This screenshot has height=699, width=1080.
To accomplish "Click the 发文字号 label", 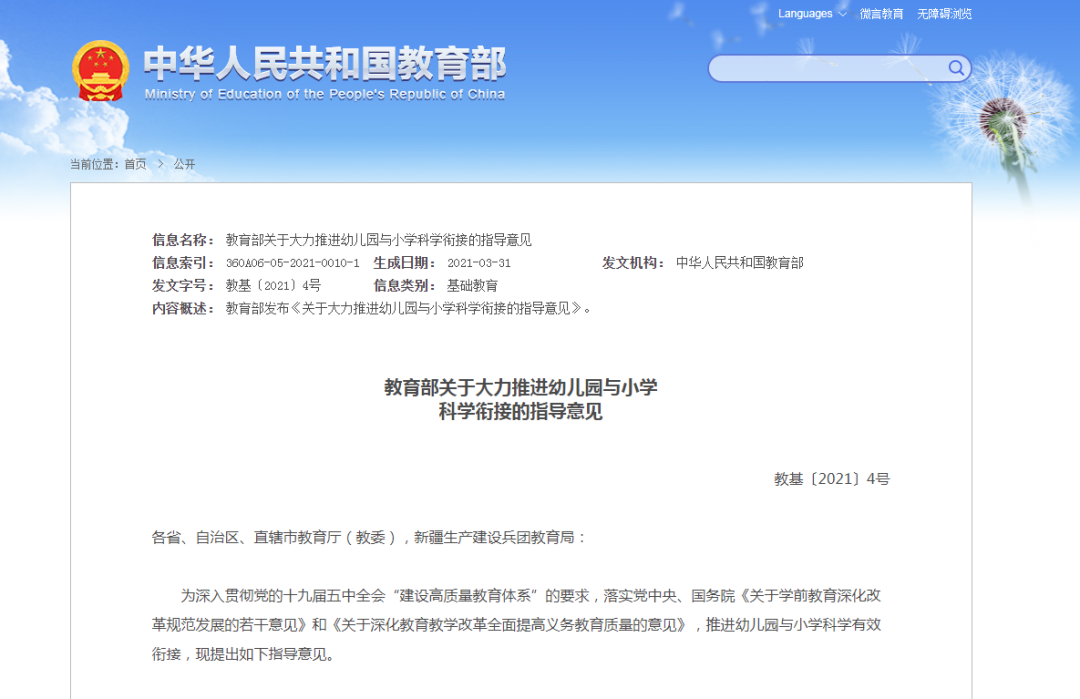I will 183,285.
